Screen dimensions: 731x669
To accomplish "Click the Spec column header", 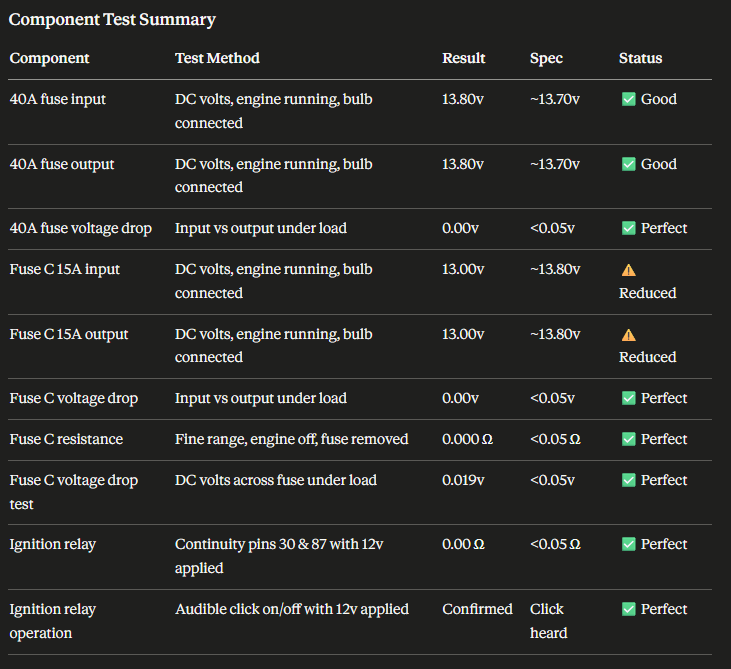I will pyautogui.click(x=546, y=58).
